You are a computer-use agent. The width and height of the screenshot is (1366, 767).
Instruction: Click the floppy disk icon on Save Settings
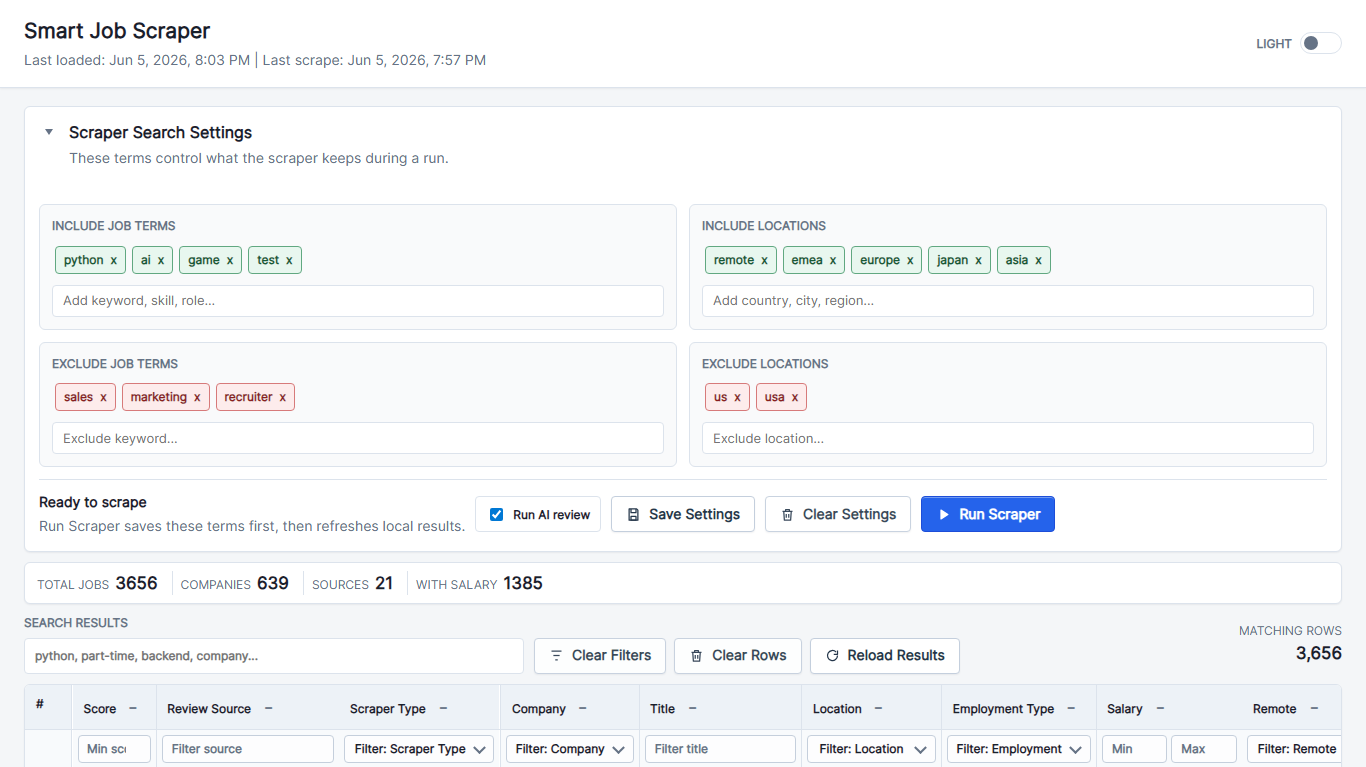point(633,514)
